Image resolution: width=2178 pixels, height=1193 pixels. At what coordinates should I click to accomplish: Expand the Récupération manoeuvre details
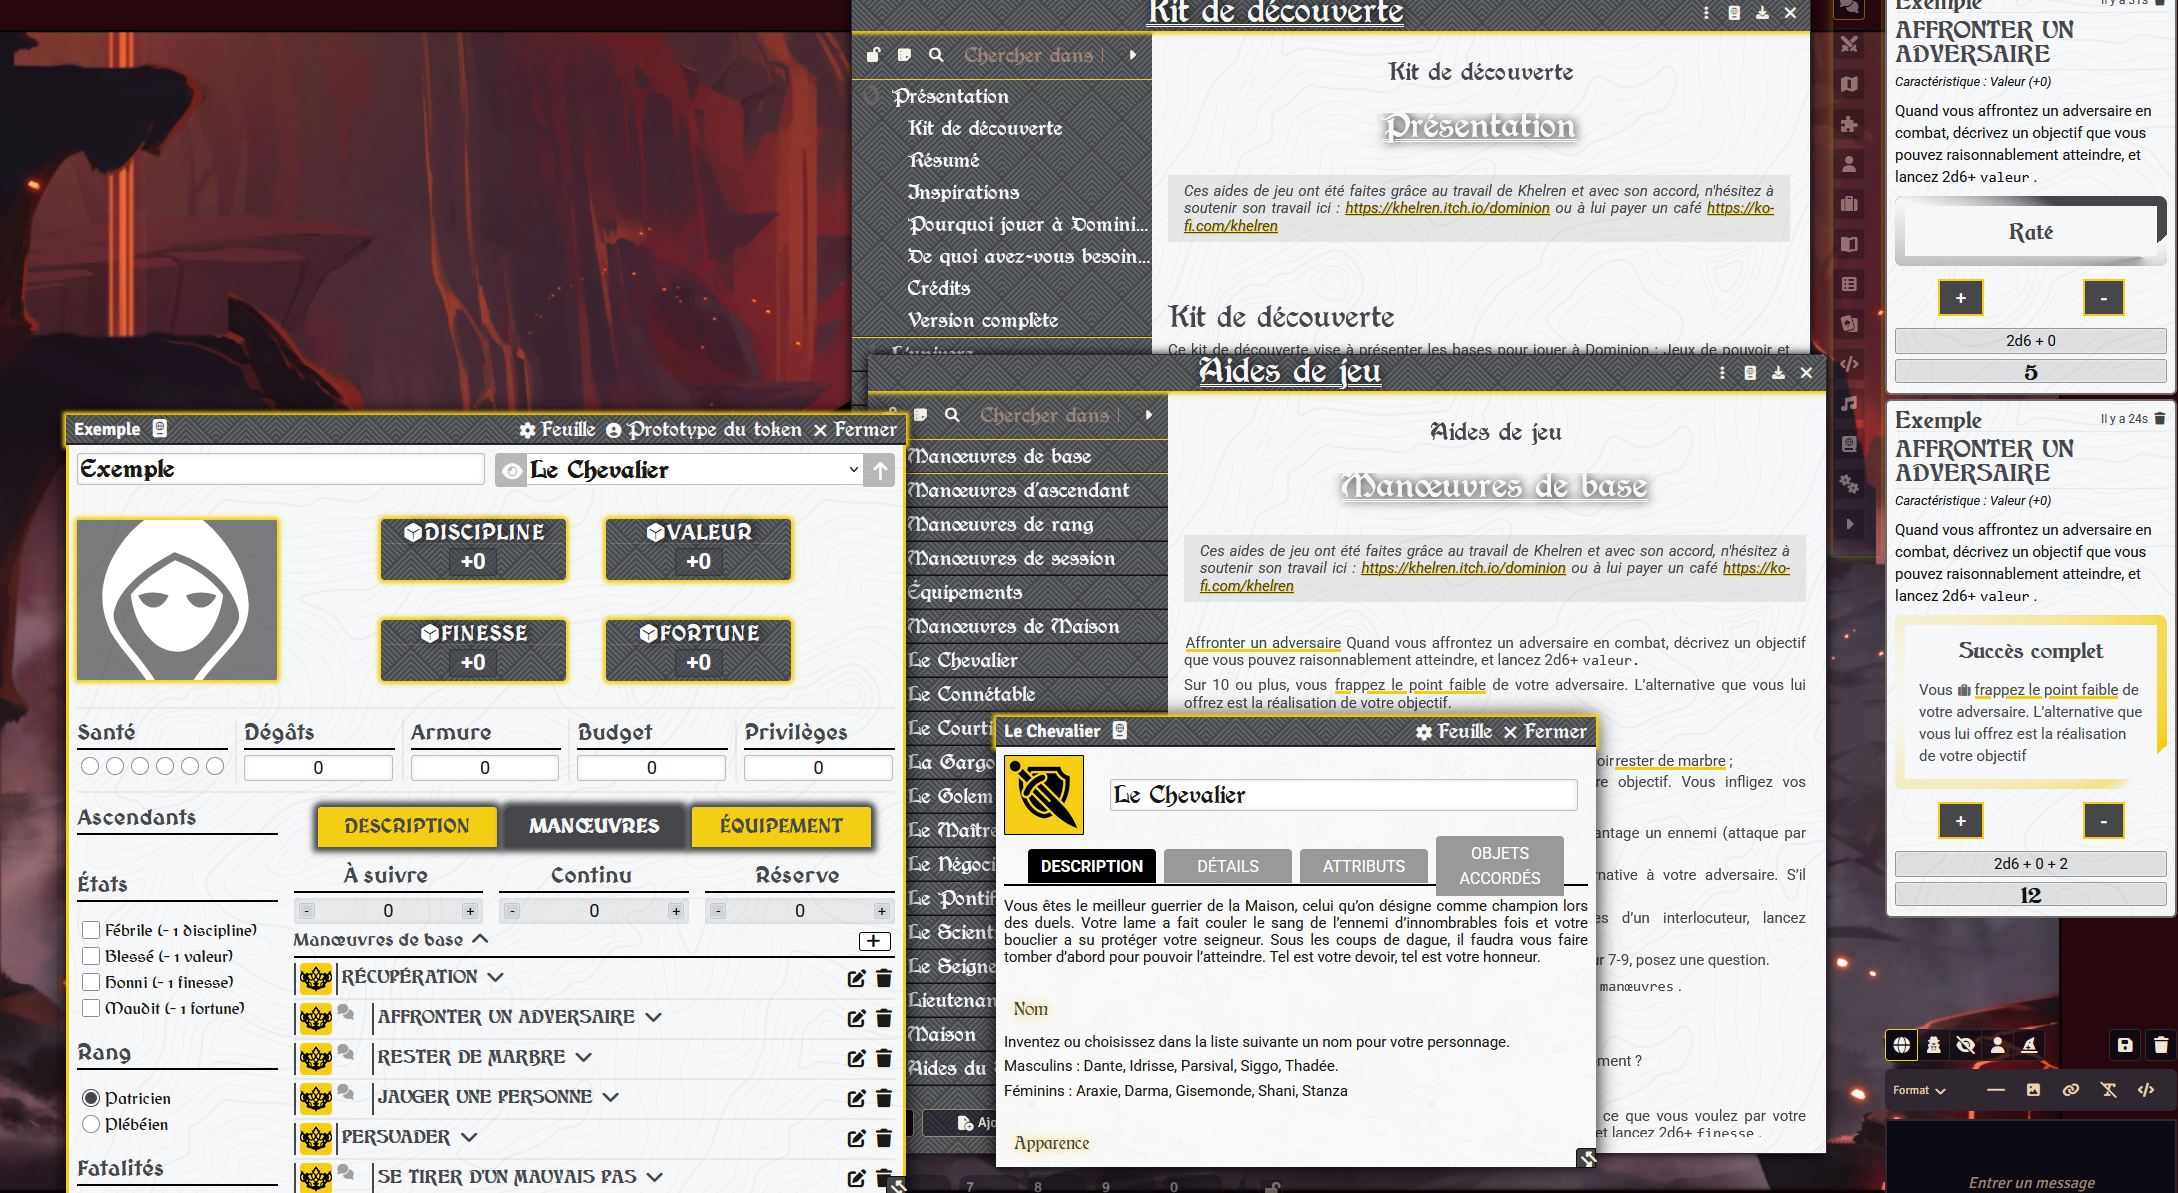(x=496, y=977)
